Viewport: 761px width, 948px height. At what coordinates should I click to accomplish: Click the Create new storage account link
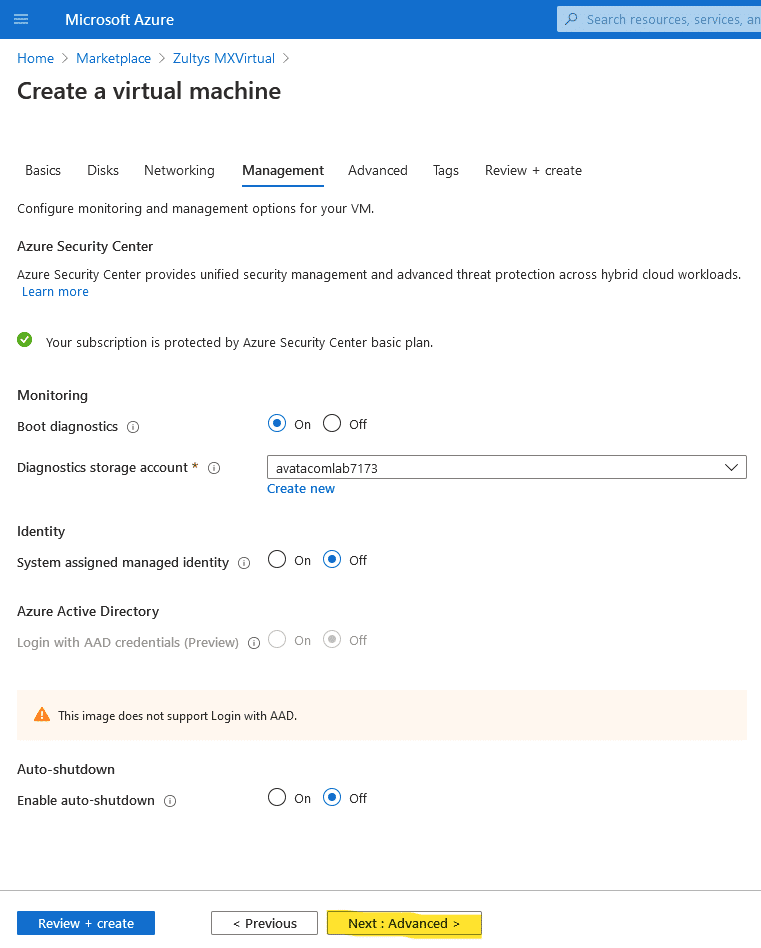(x=301, y=489)
